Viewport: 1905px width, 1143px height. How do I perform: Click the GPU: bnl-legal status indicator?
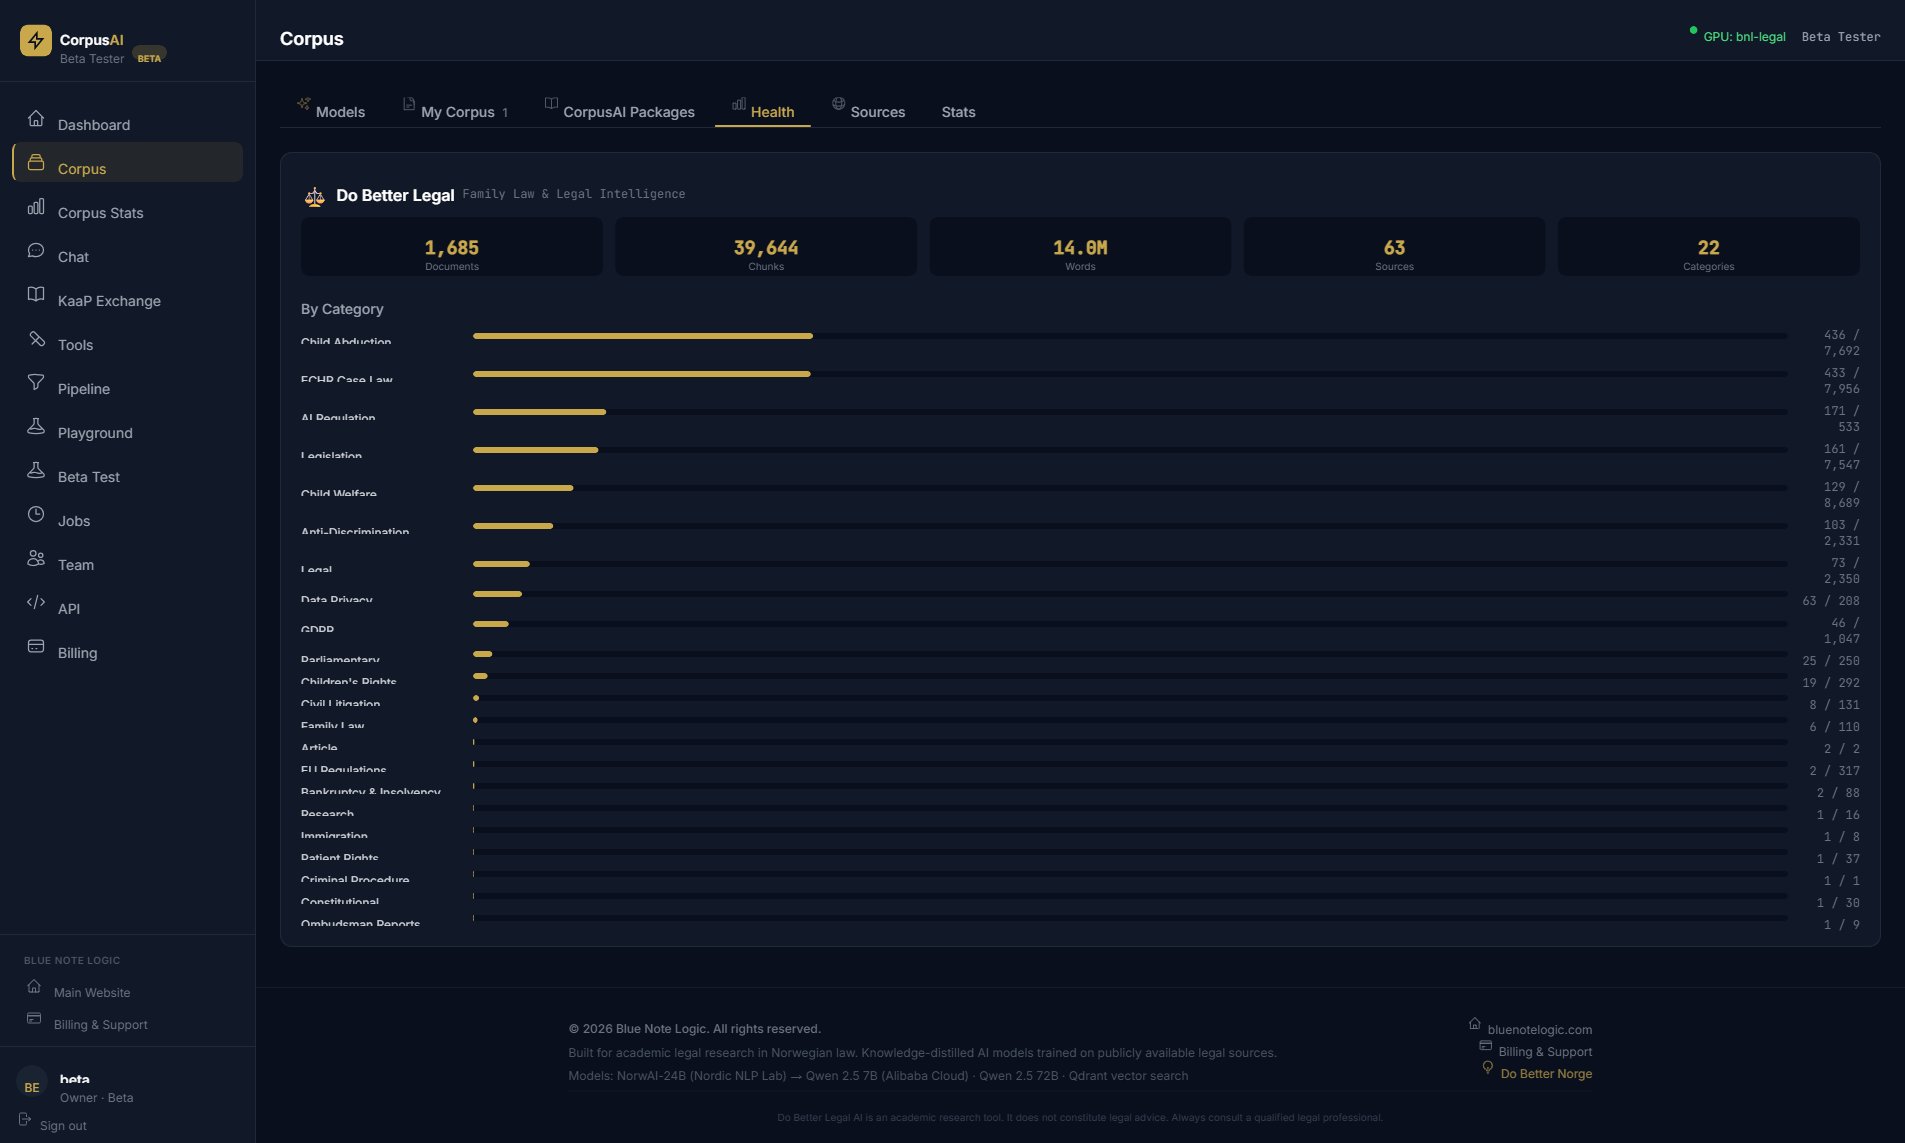(x=1744, y=36)
